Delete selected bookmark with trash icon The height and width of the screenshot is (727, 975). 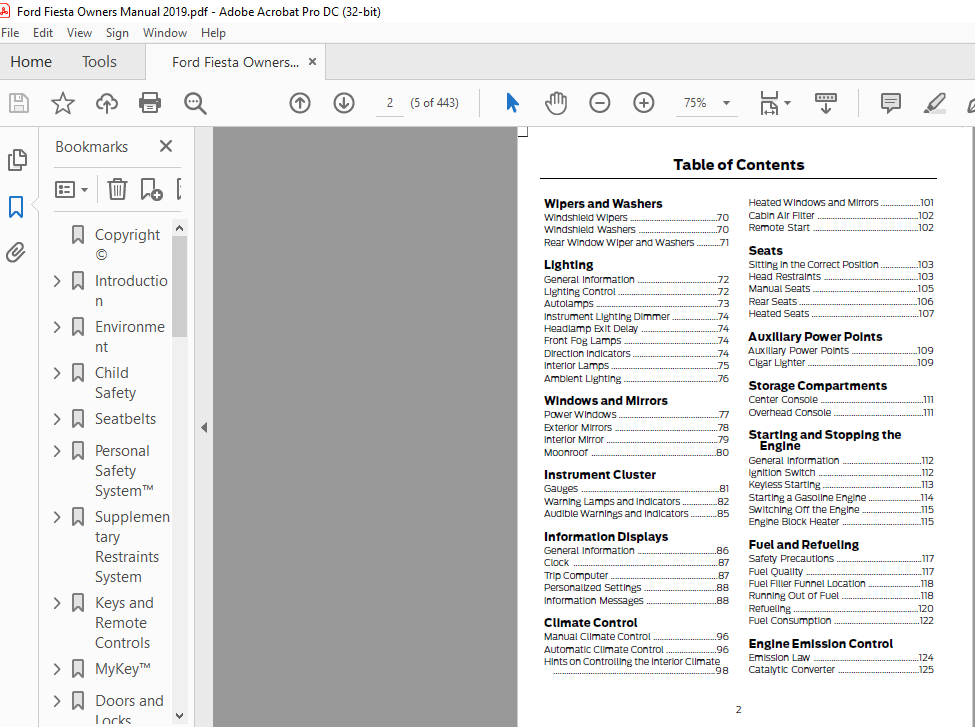117,189
